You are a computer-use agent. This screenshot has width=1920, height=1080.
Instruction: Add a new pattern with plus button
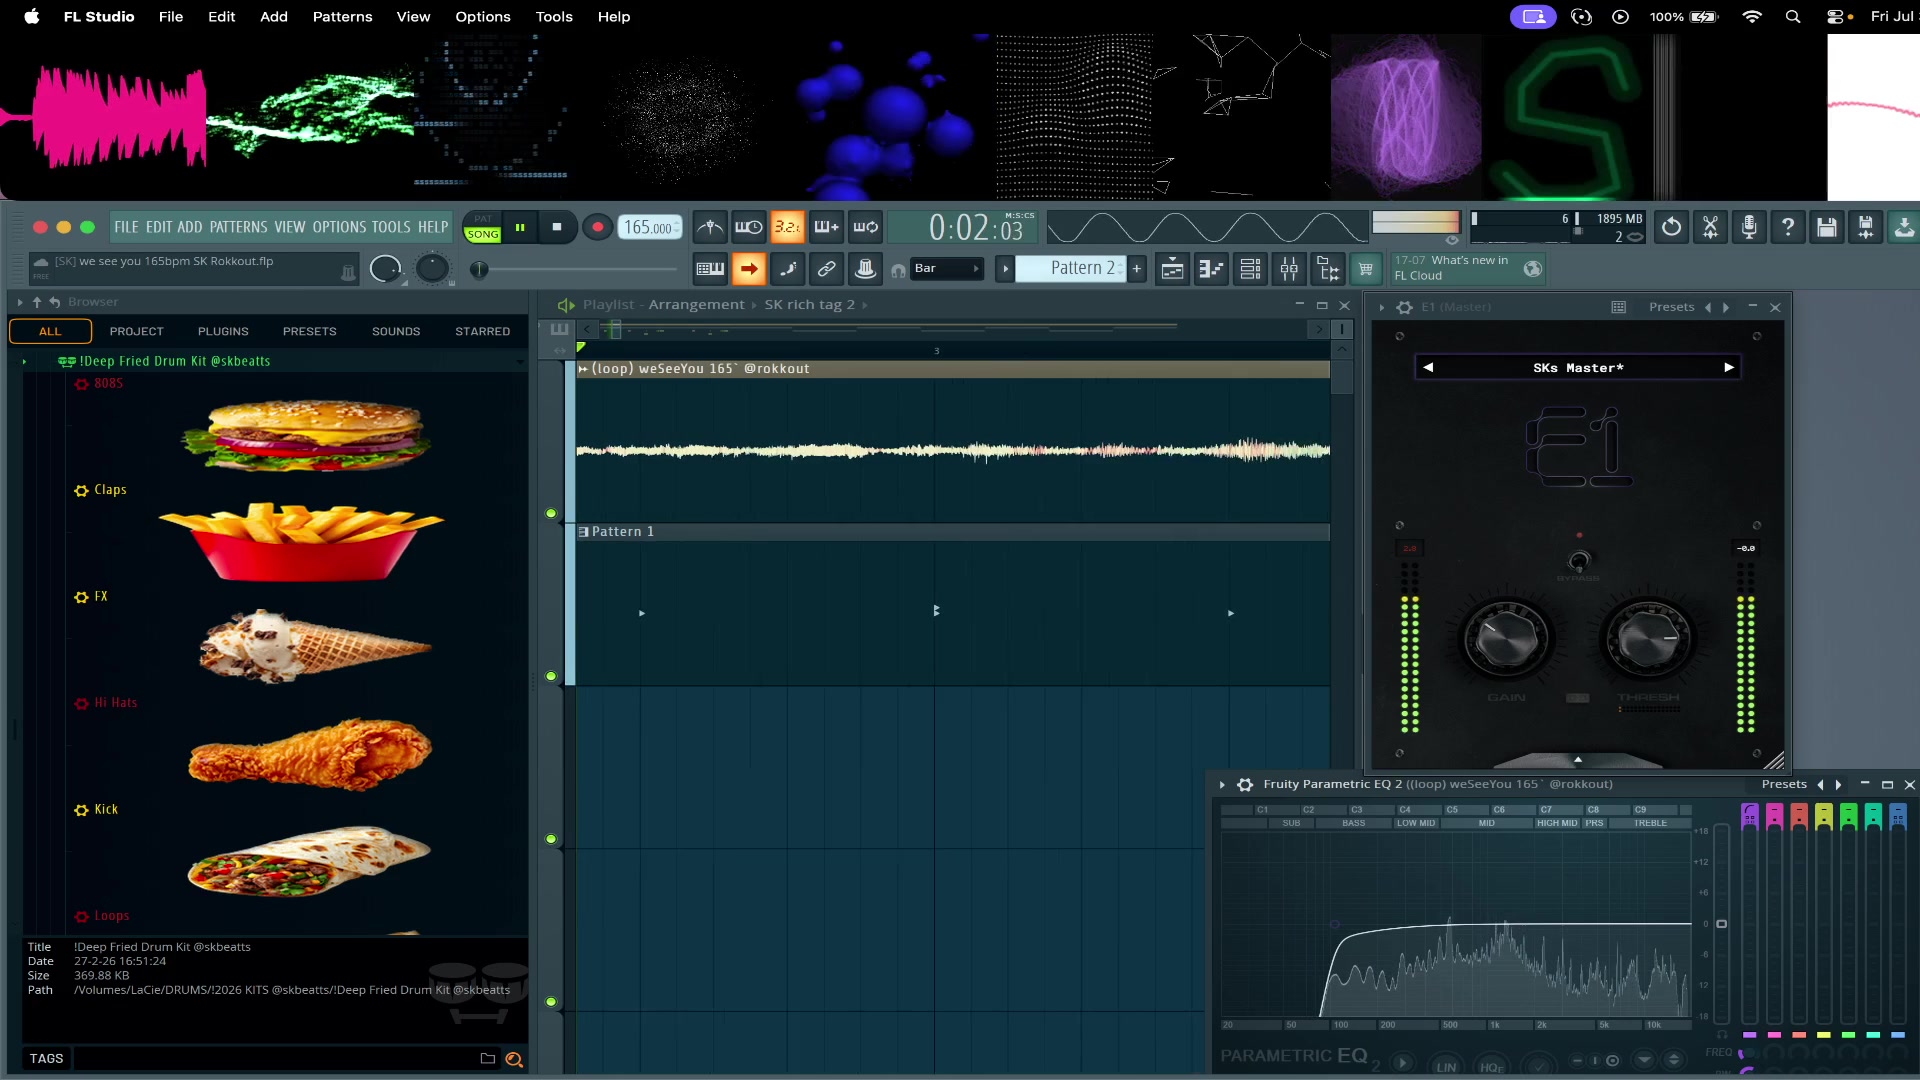[x=1137, y=268]
